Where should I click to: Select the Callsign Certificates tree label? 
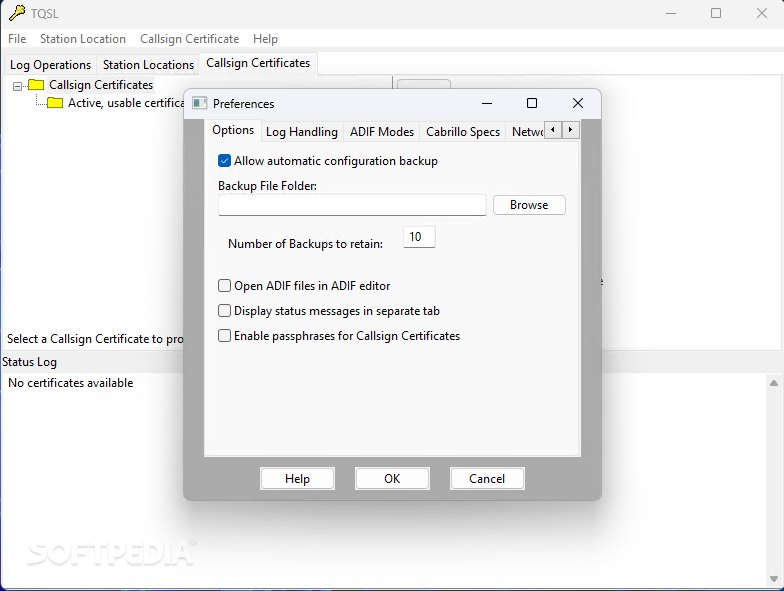(101, 85)
